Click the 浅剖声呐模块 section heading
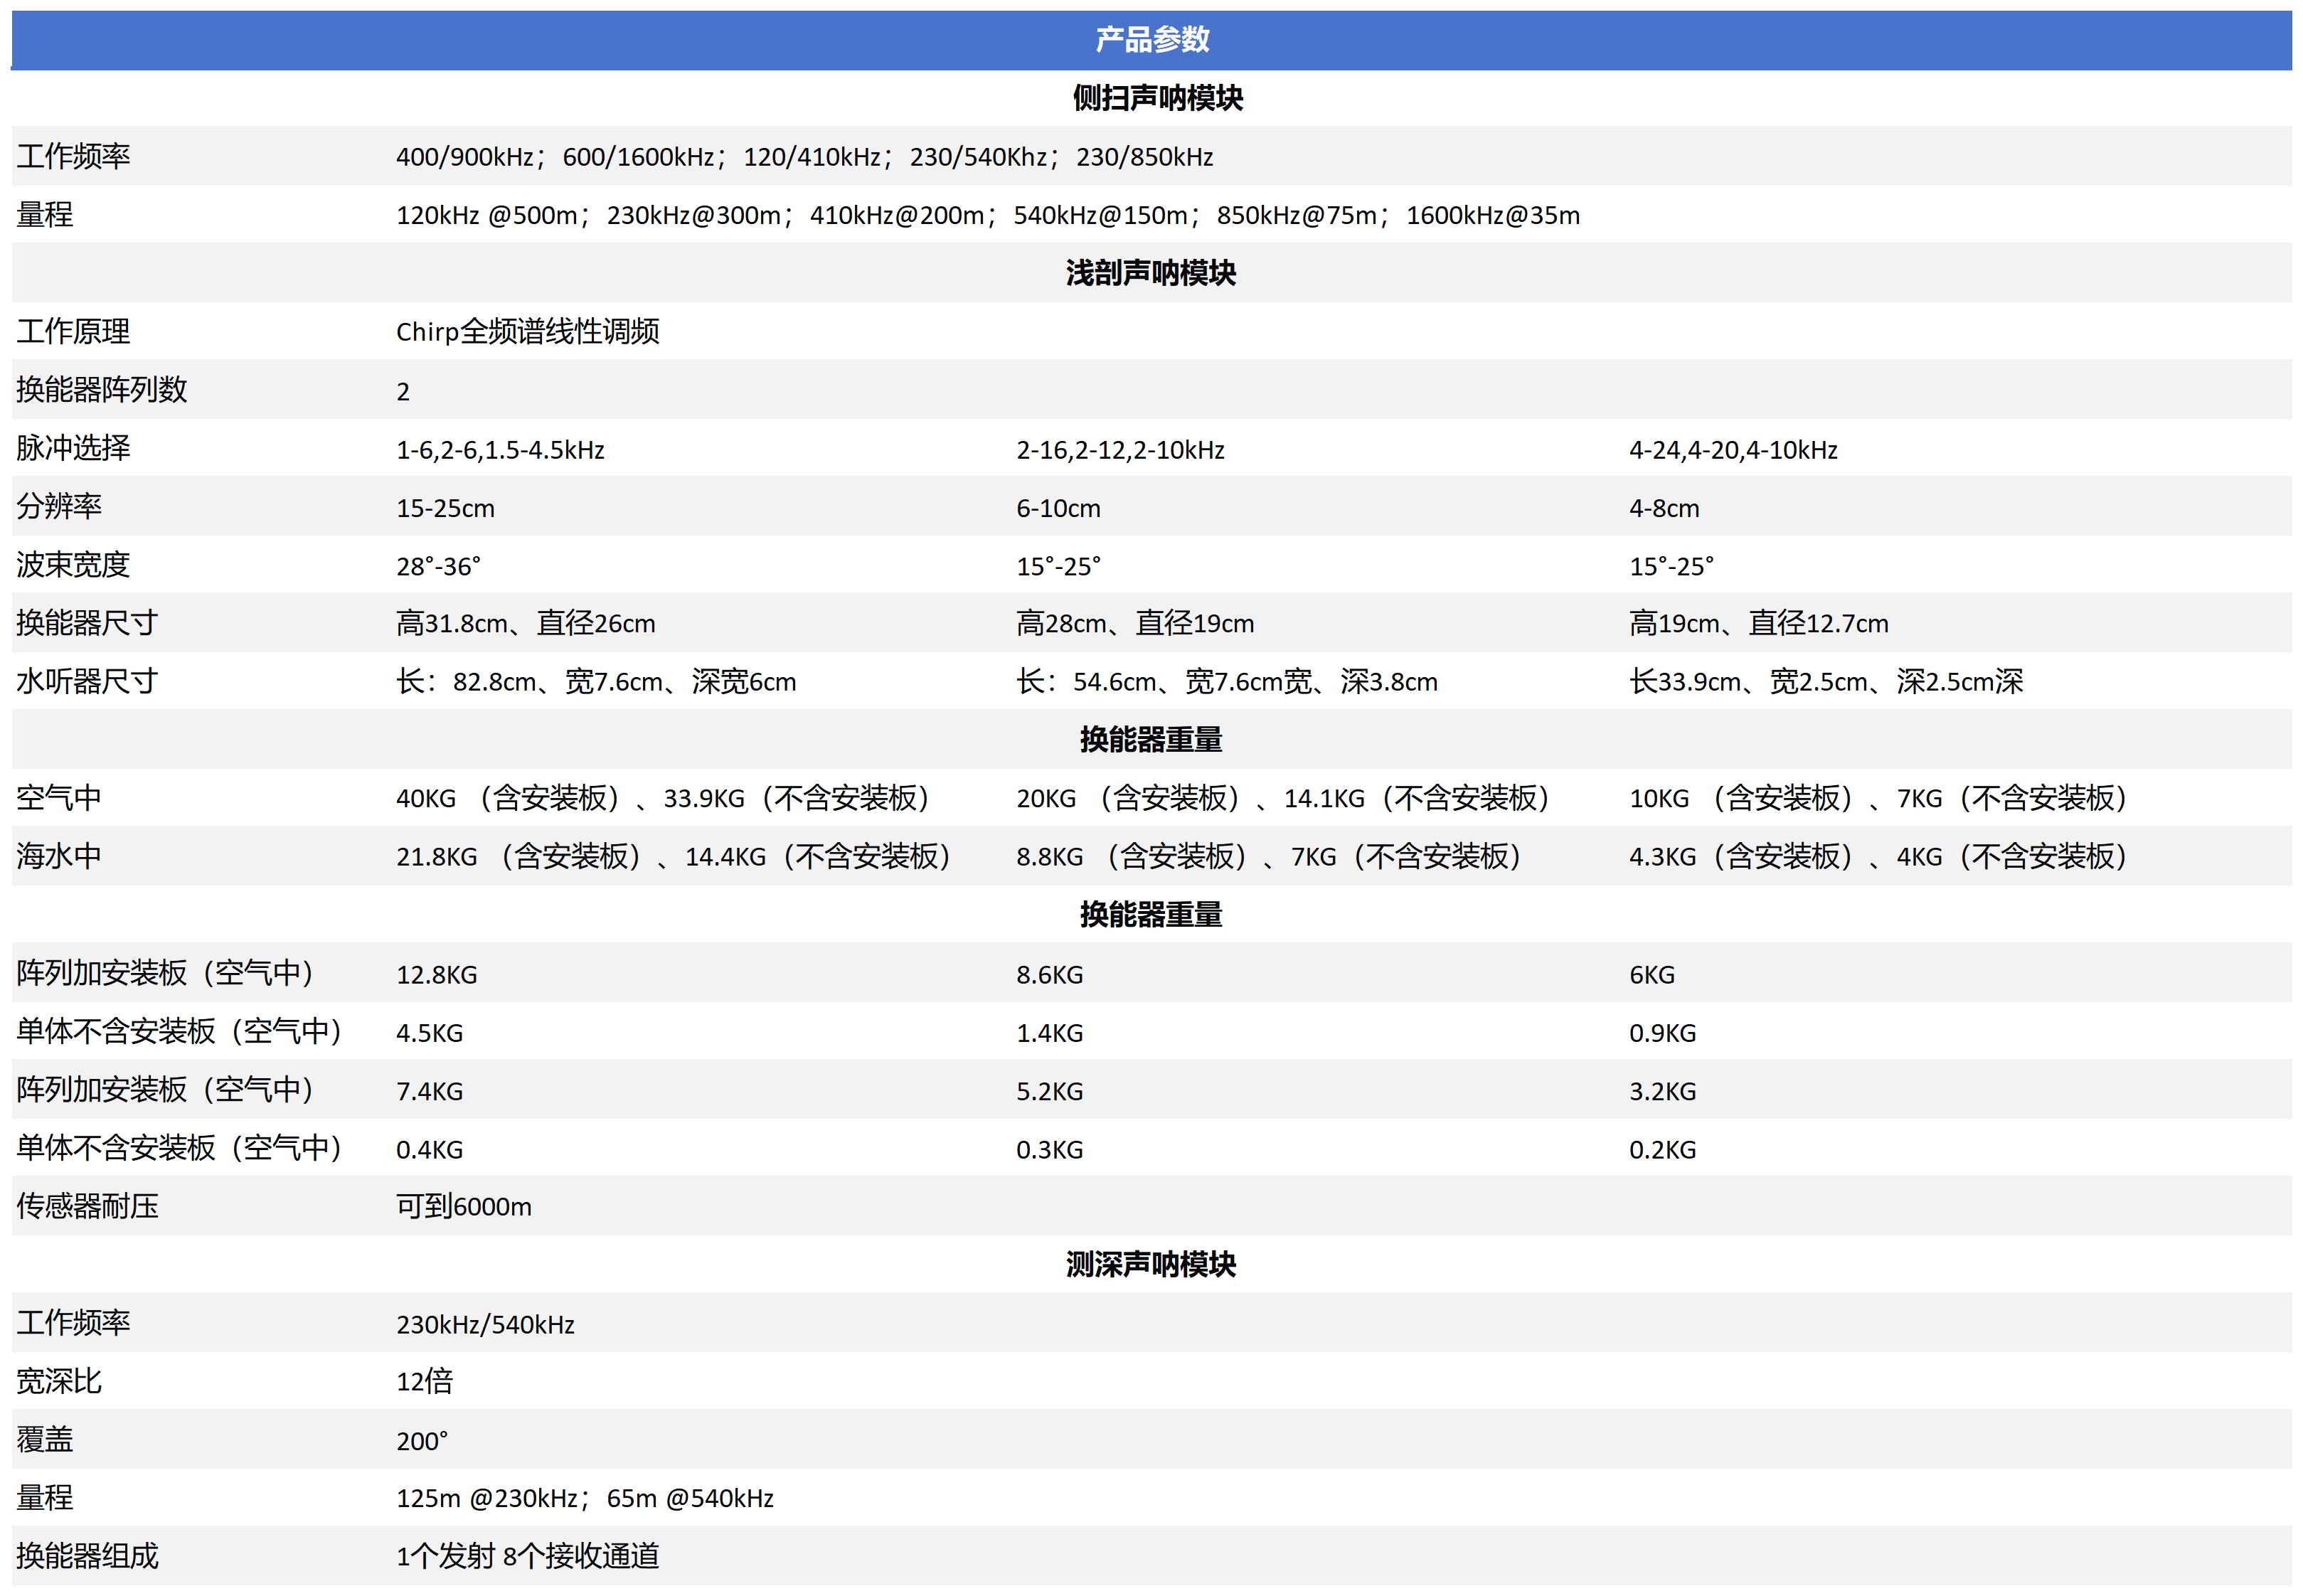The width and height of the screenshot is (2303, 1596). 1150,273
